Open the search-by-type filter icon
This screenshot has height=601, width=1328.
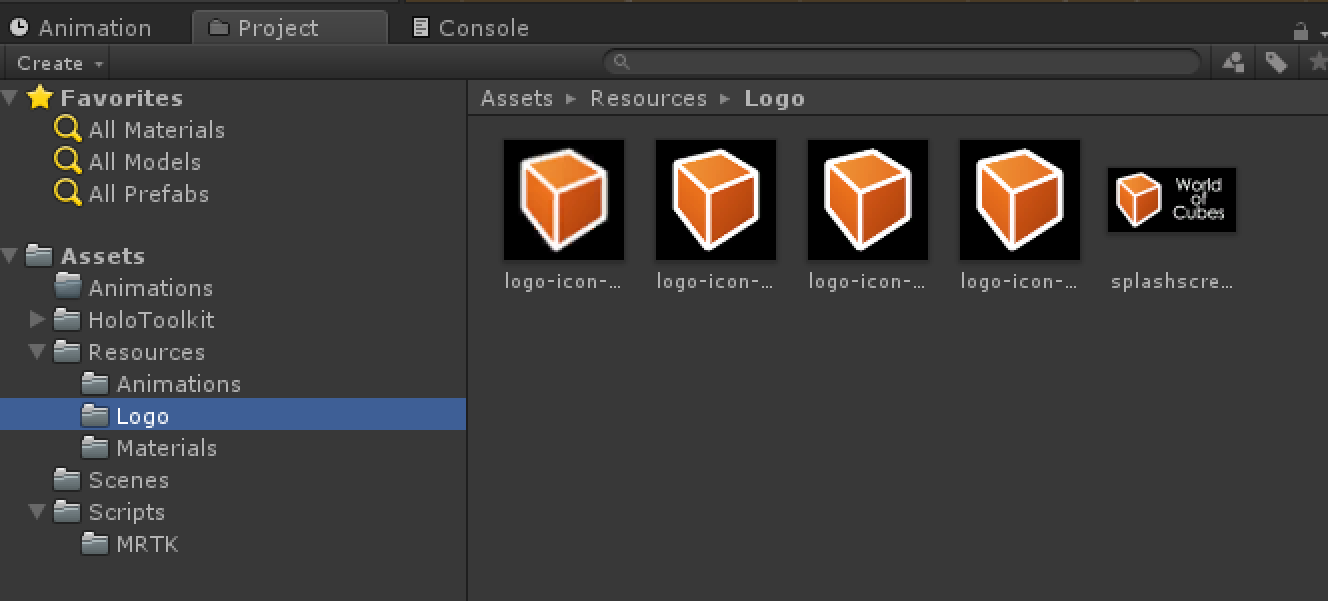click(x=1232, y=62)
